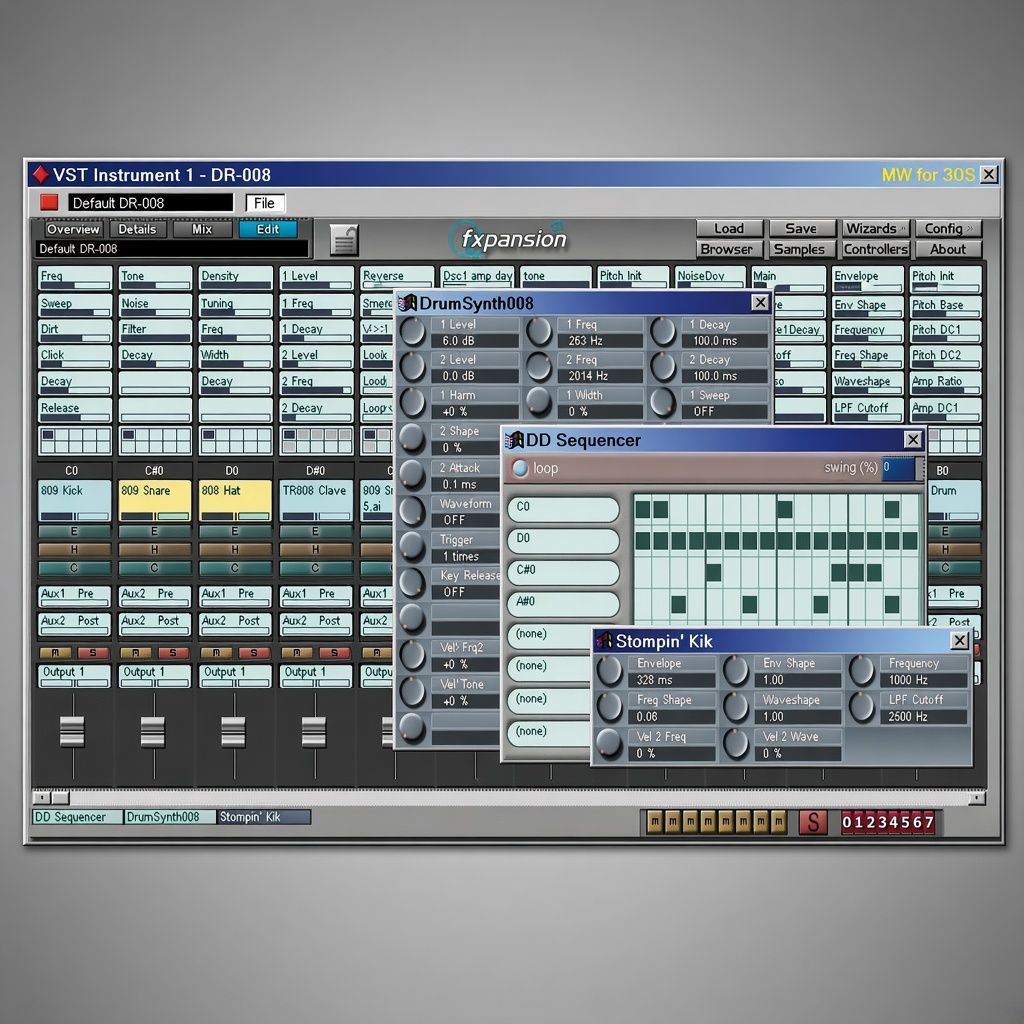Click the DrumSynth008 window title icon
1024x1024 pixels.
(x=408, y=303)
